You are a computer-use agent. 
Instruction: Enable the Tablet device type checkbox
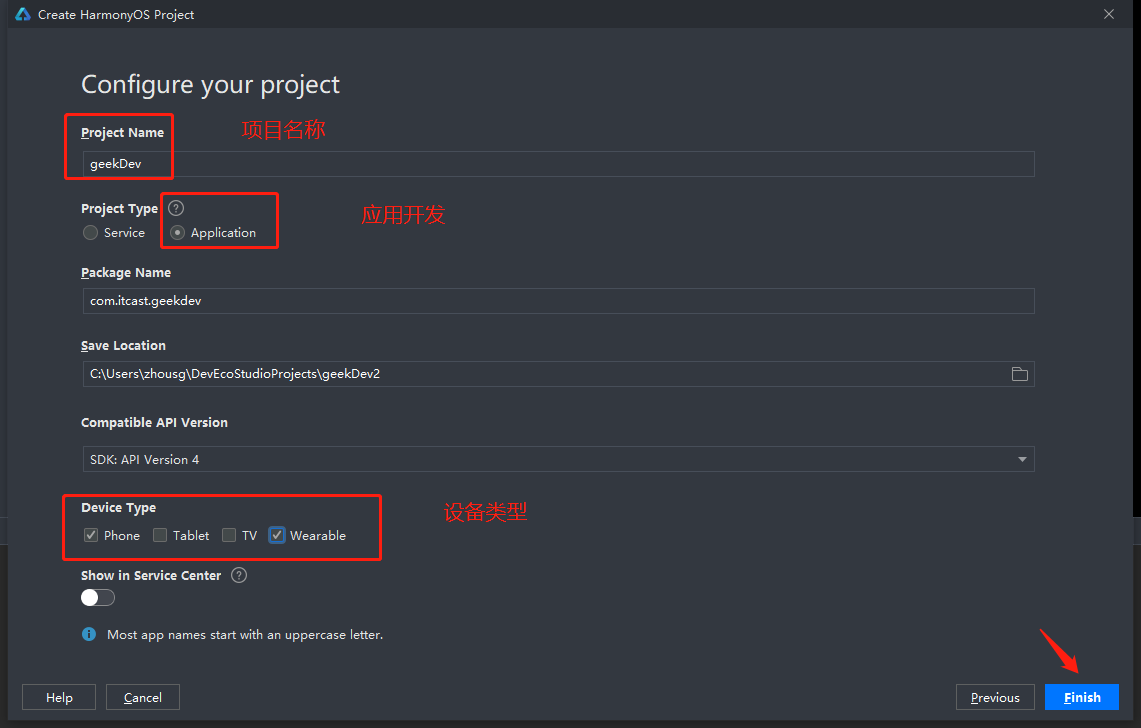tap(160, 535)
